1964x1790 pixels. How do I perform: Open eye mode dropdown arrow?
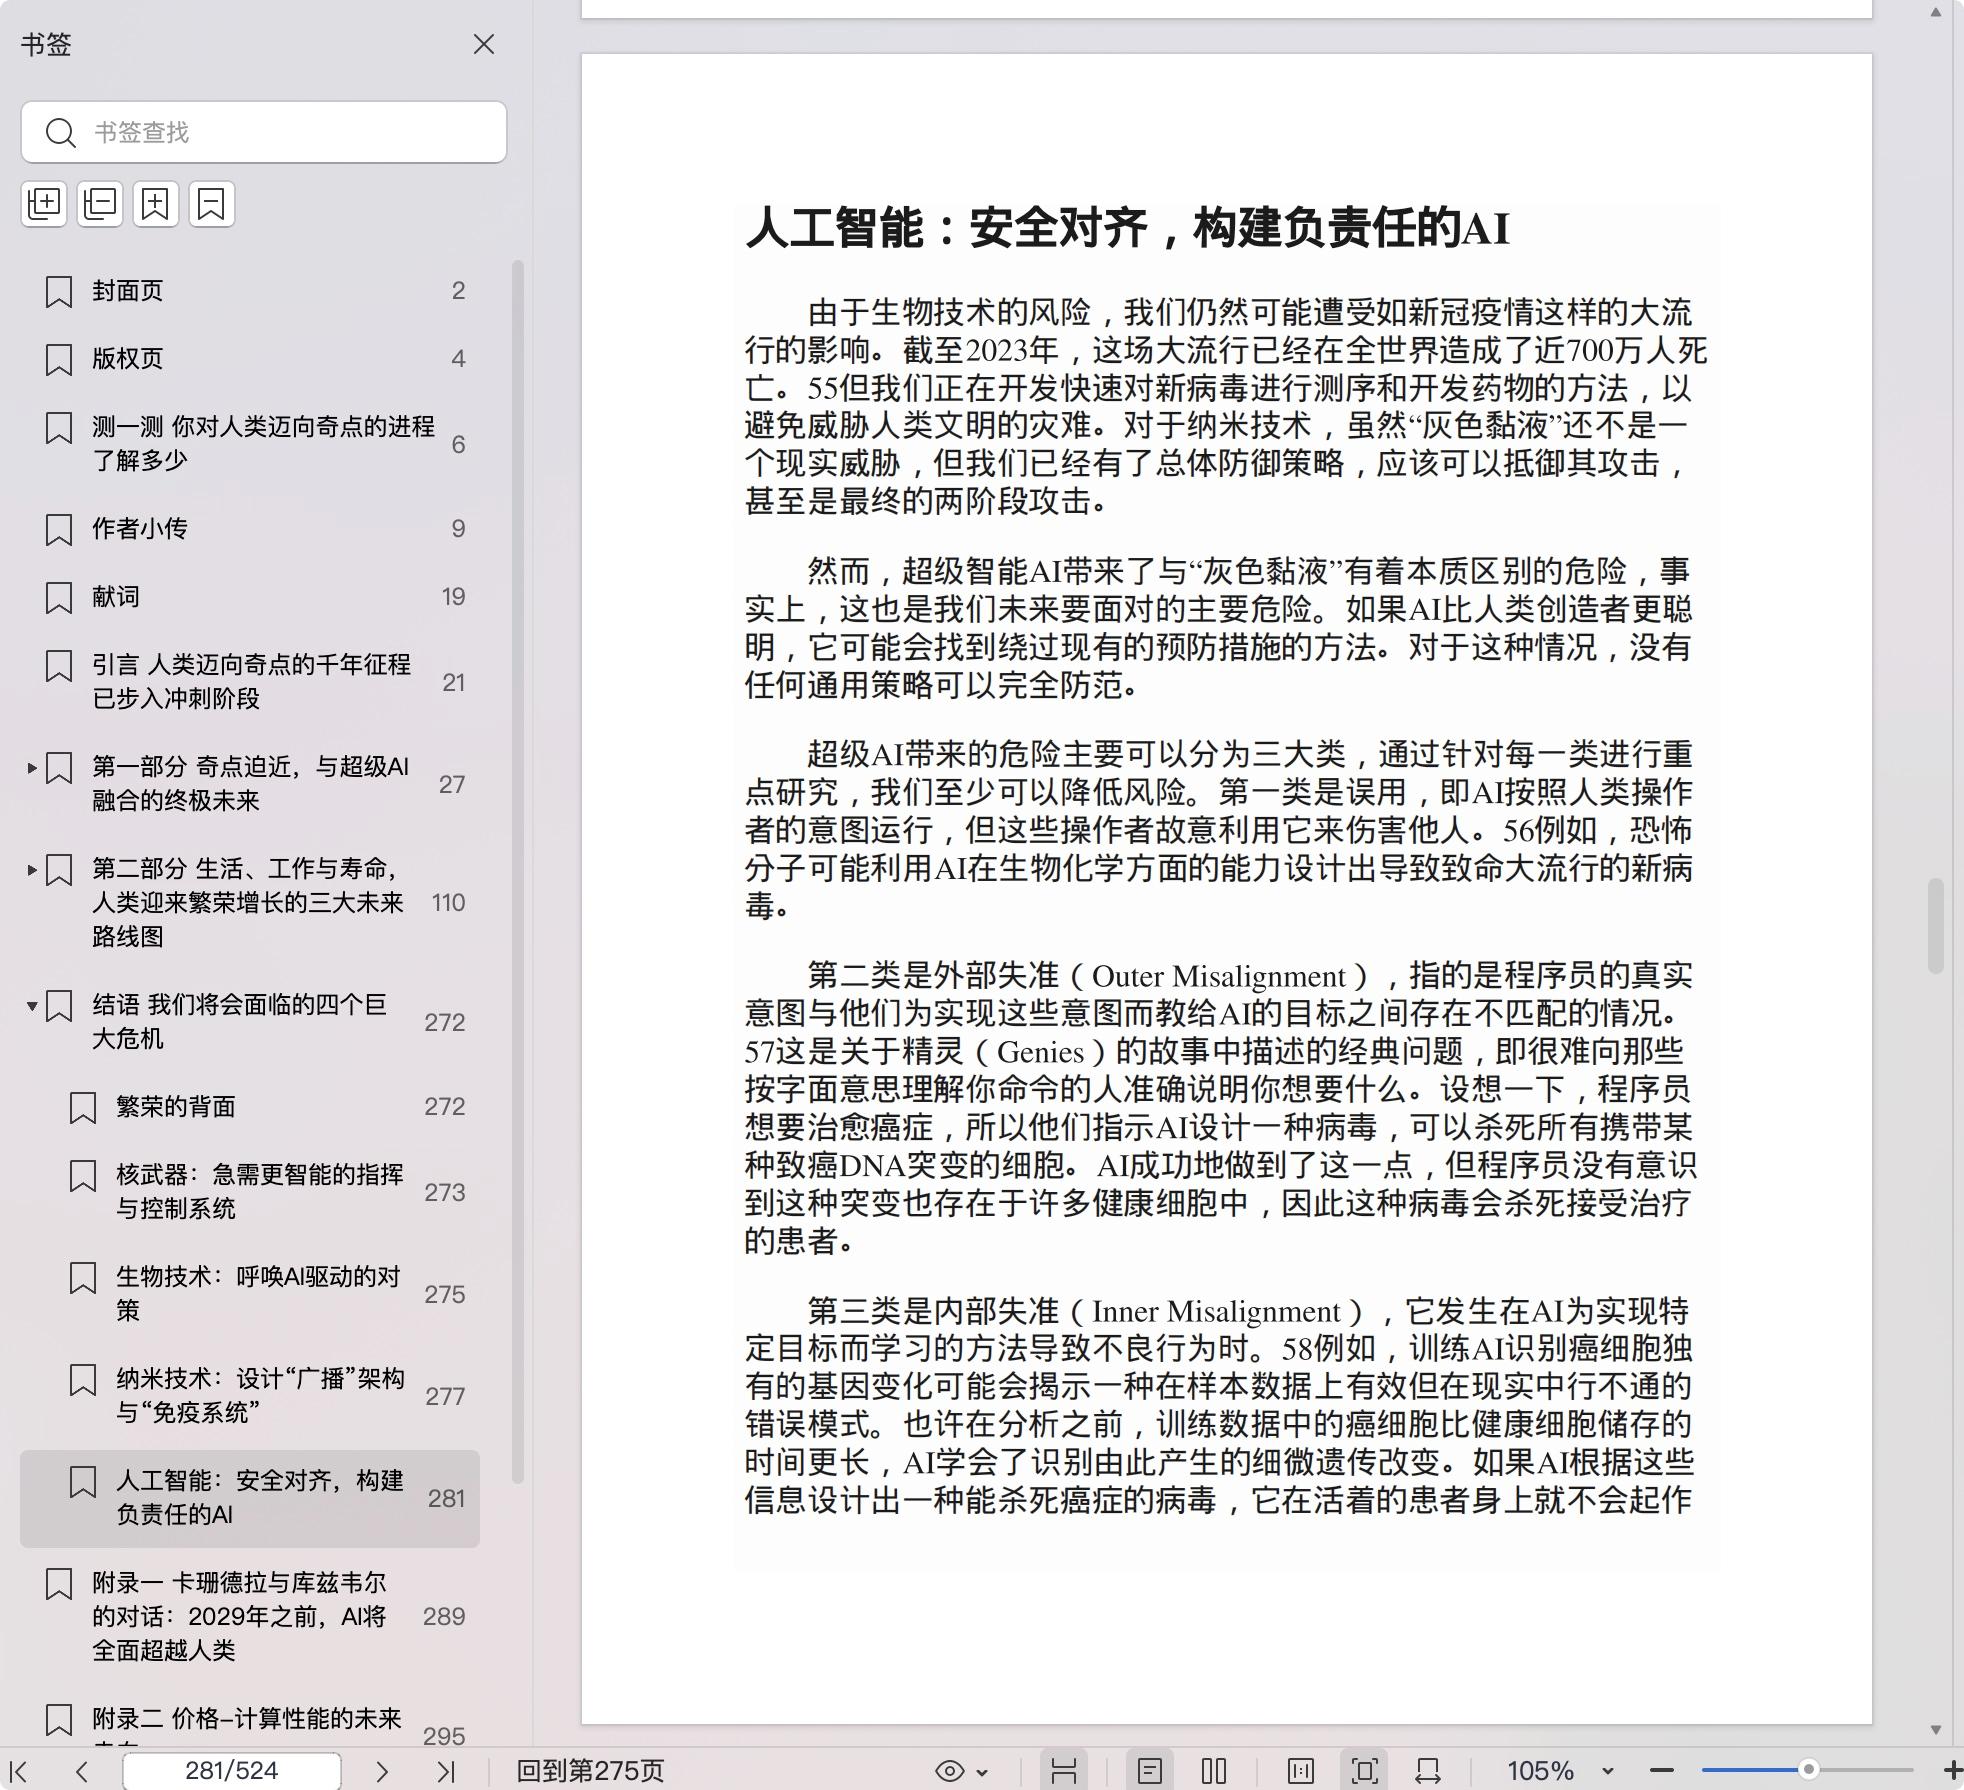982,1772
